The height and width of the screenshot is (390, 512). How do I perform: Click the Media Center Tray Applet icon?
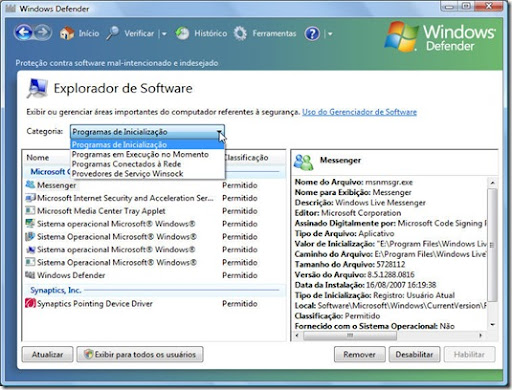pos(30,211)
